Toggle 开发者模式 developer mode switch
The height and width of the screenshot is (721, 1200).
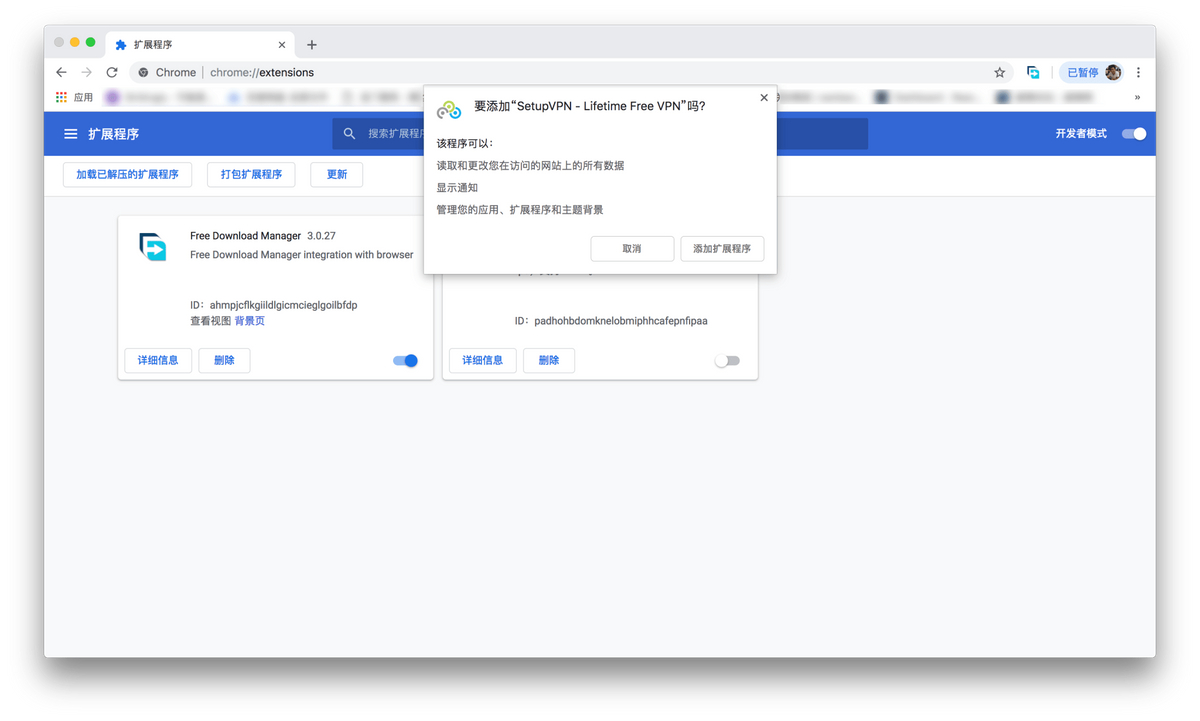1133,134
